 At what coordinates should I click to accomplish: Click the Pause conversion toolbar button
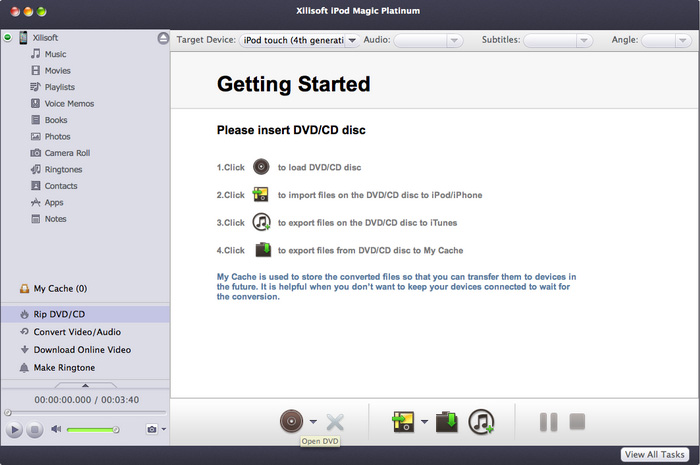(x=549, y=422)
